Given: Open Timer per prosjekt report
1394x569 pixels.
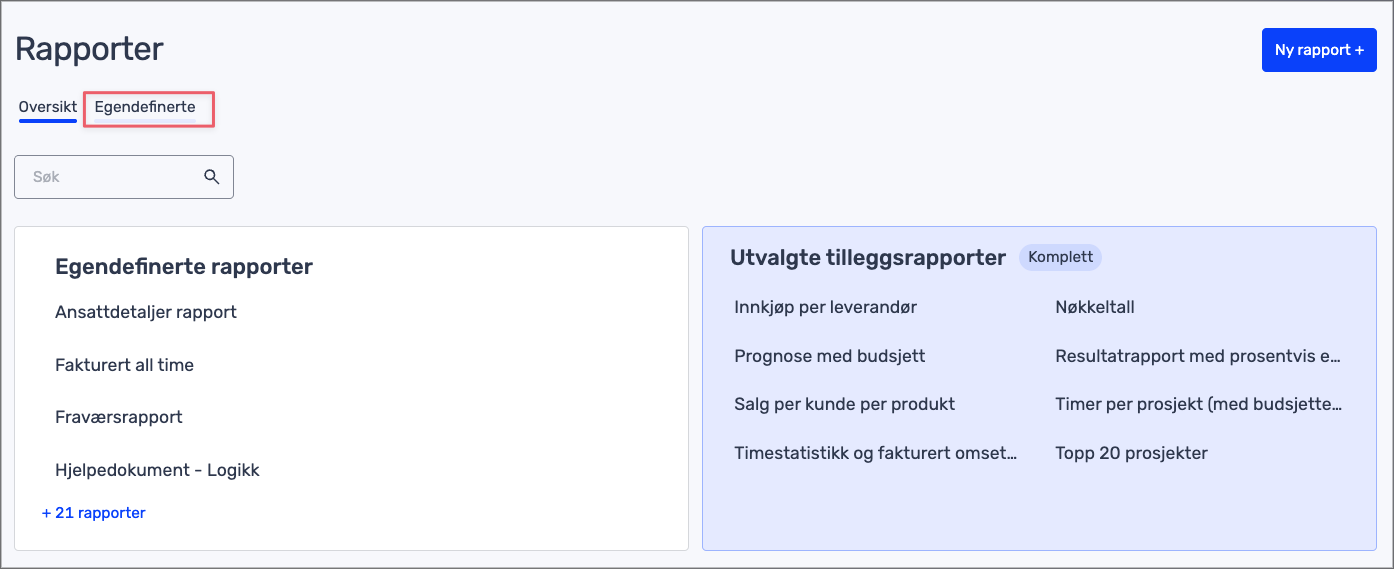Looking at the screenshot, I should (x=1198, y=404).
